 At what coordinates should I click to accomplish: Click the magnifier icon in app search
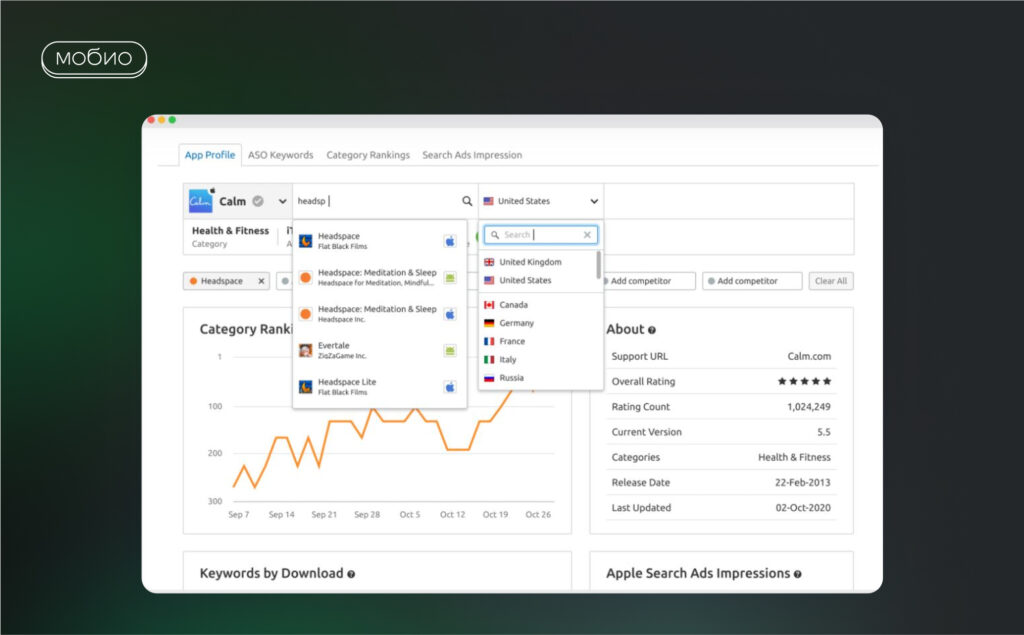tap(467, 201)
